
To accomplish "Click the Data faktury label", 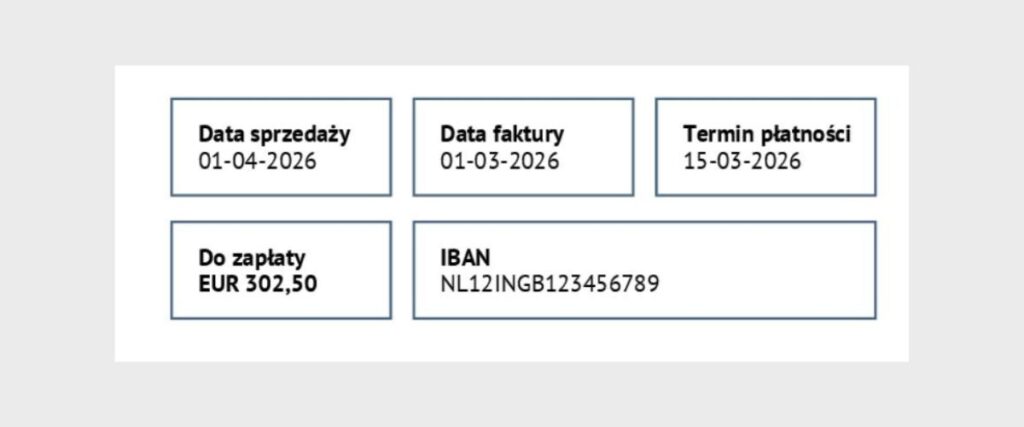I will tap(502, 134).
